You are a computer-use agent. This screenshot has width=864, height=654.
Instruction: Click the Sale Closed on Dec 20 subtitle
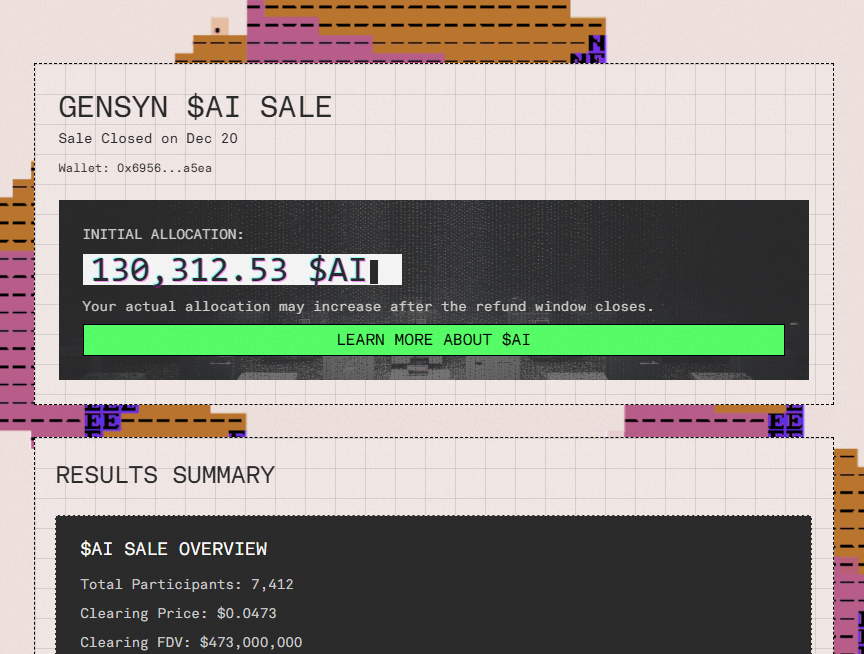pyautogui.click(x=148, y=138)
